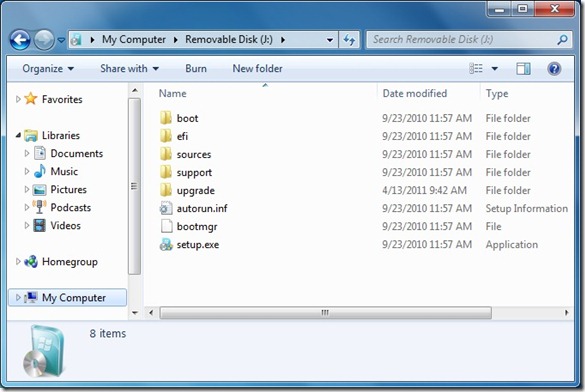The image size is (585, 392).
Task: Go back with the Back arrow button
Action: [20, 40]
